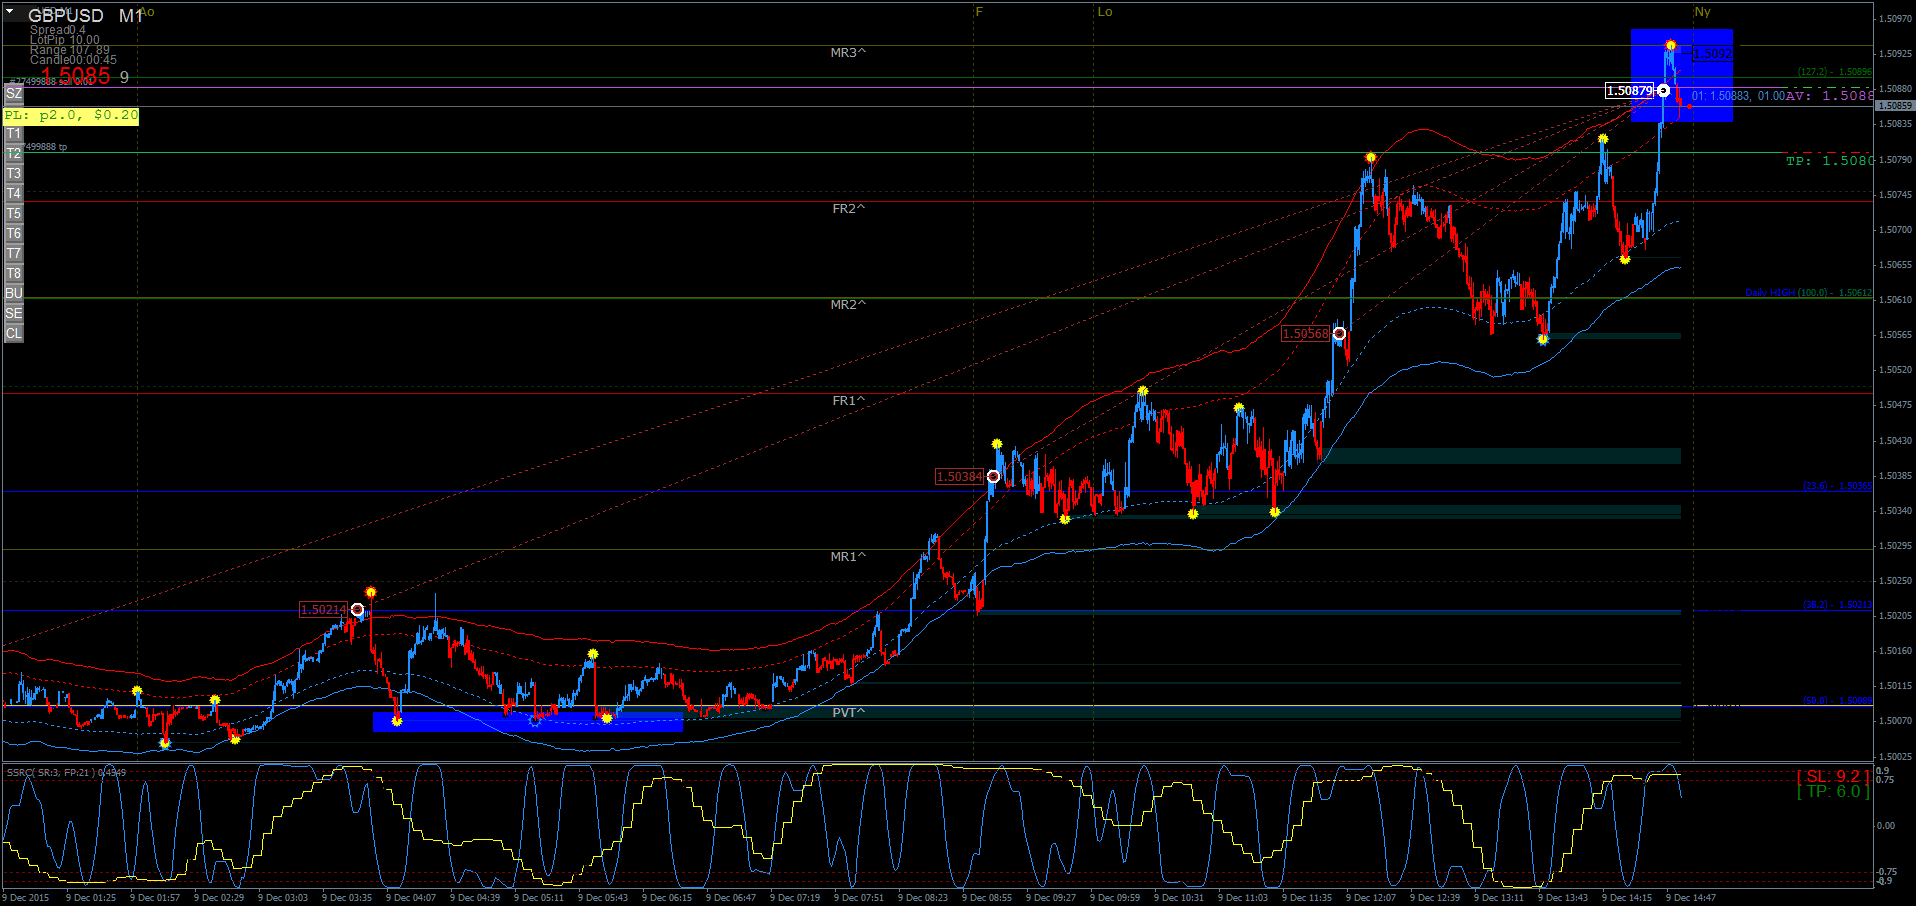This screenshot has height=906, width=1916.
Task: Click the T7 panel button
Action: click(x=14, y=254)
